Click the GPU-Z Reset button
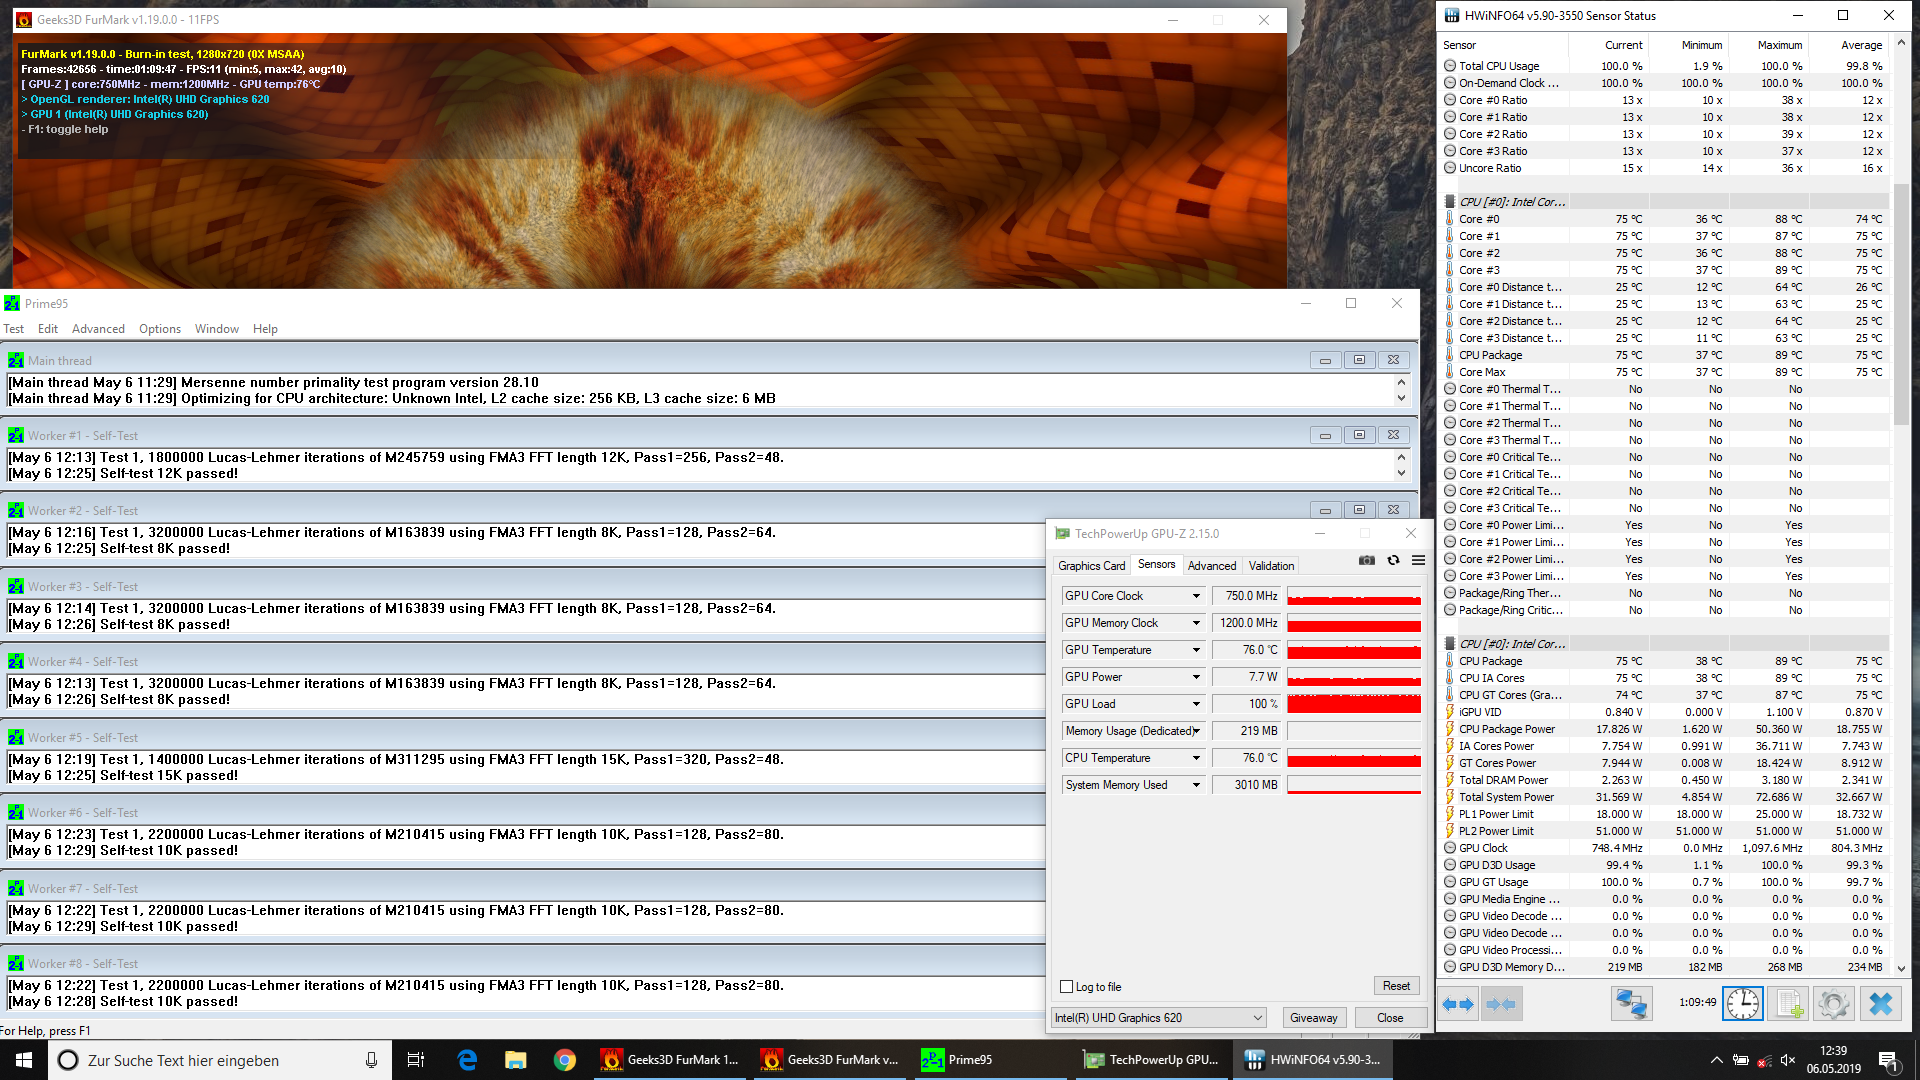 [1396, 986]
